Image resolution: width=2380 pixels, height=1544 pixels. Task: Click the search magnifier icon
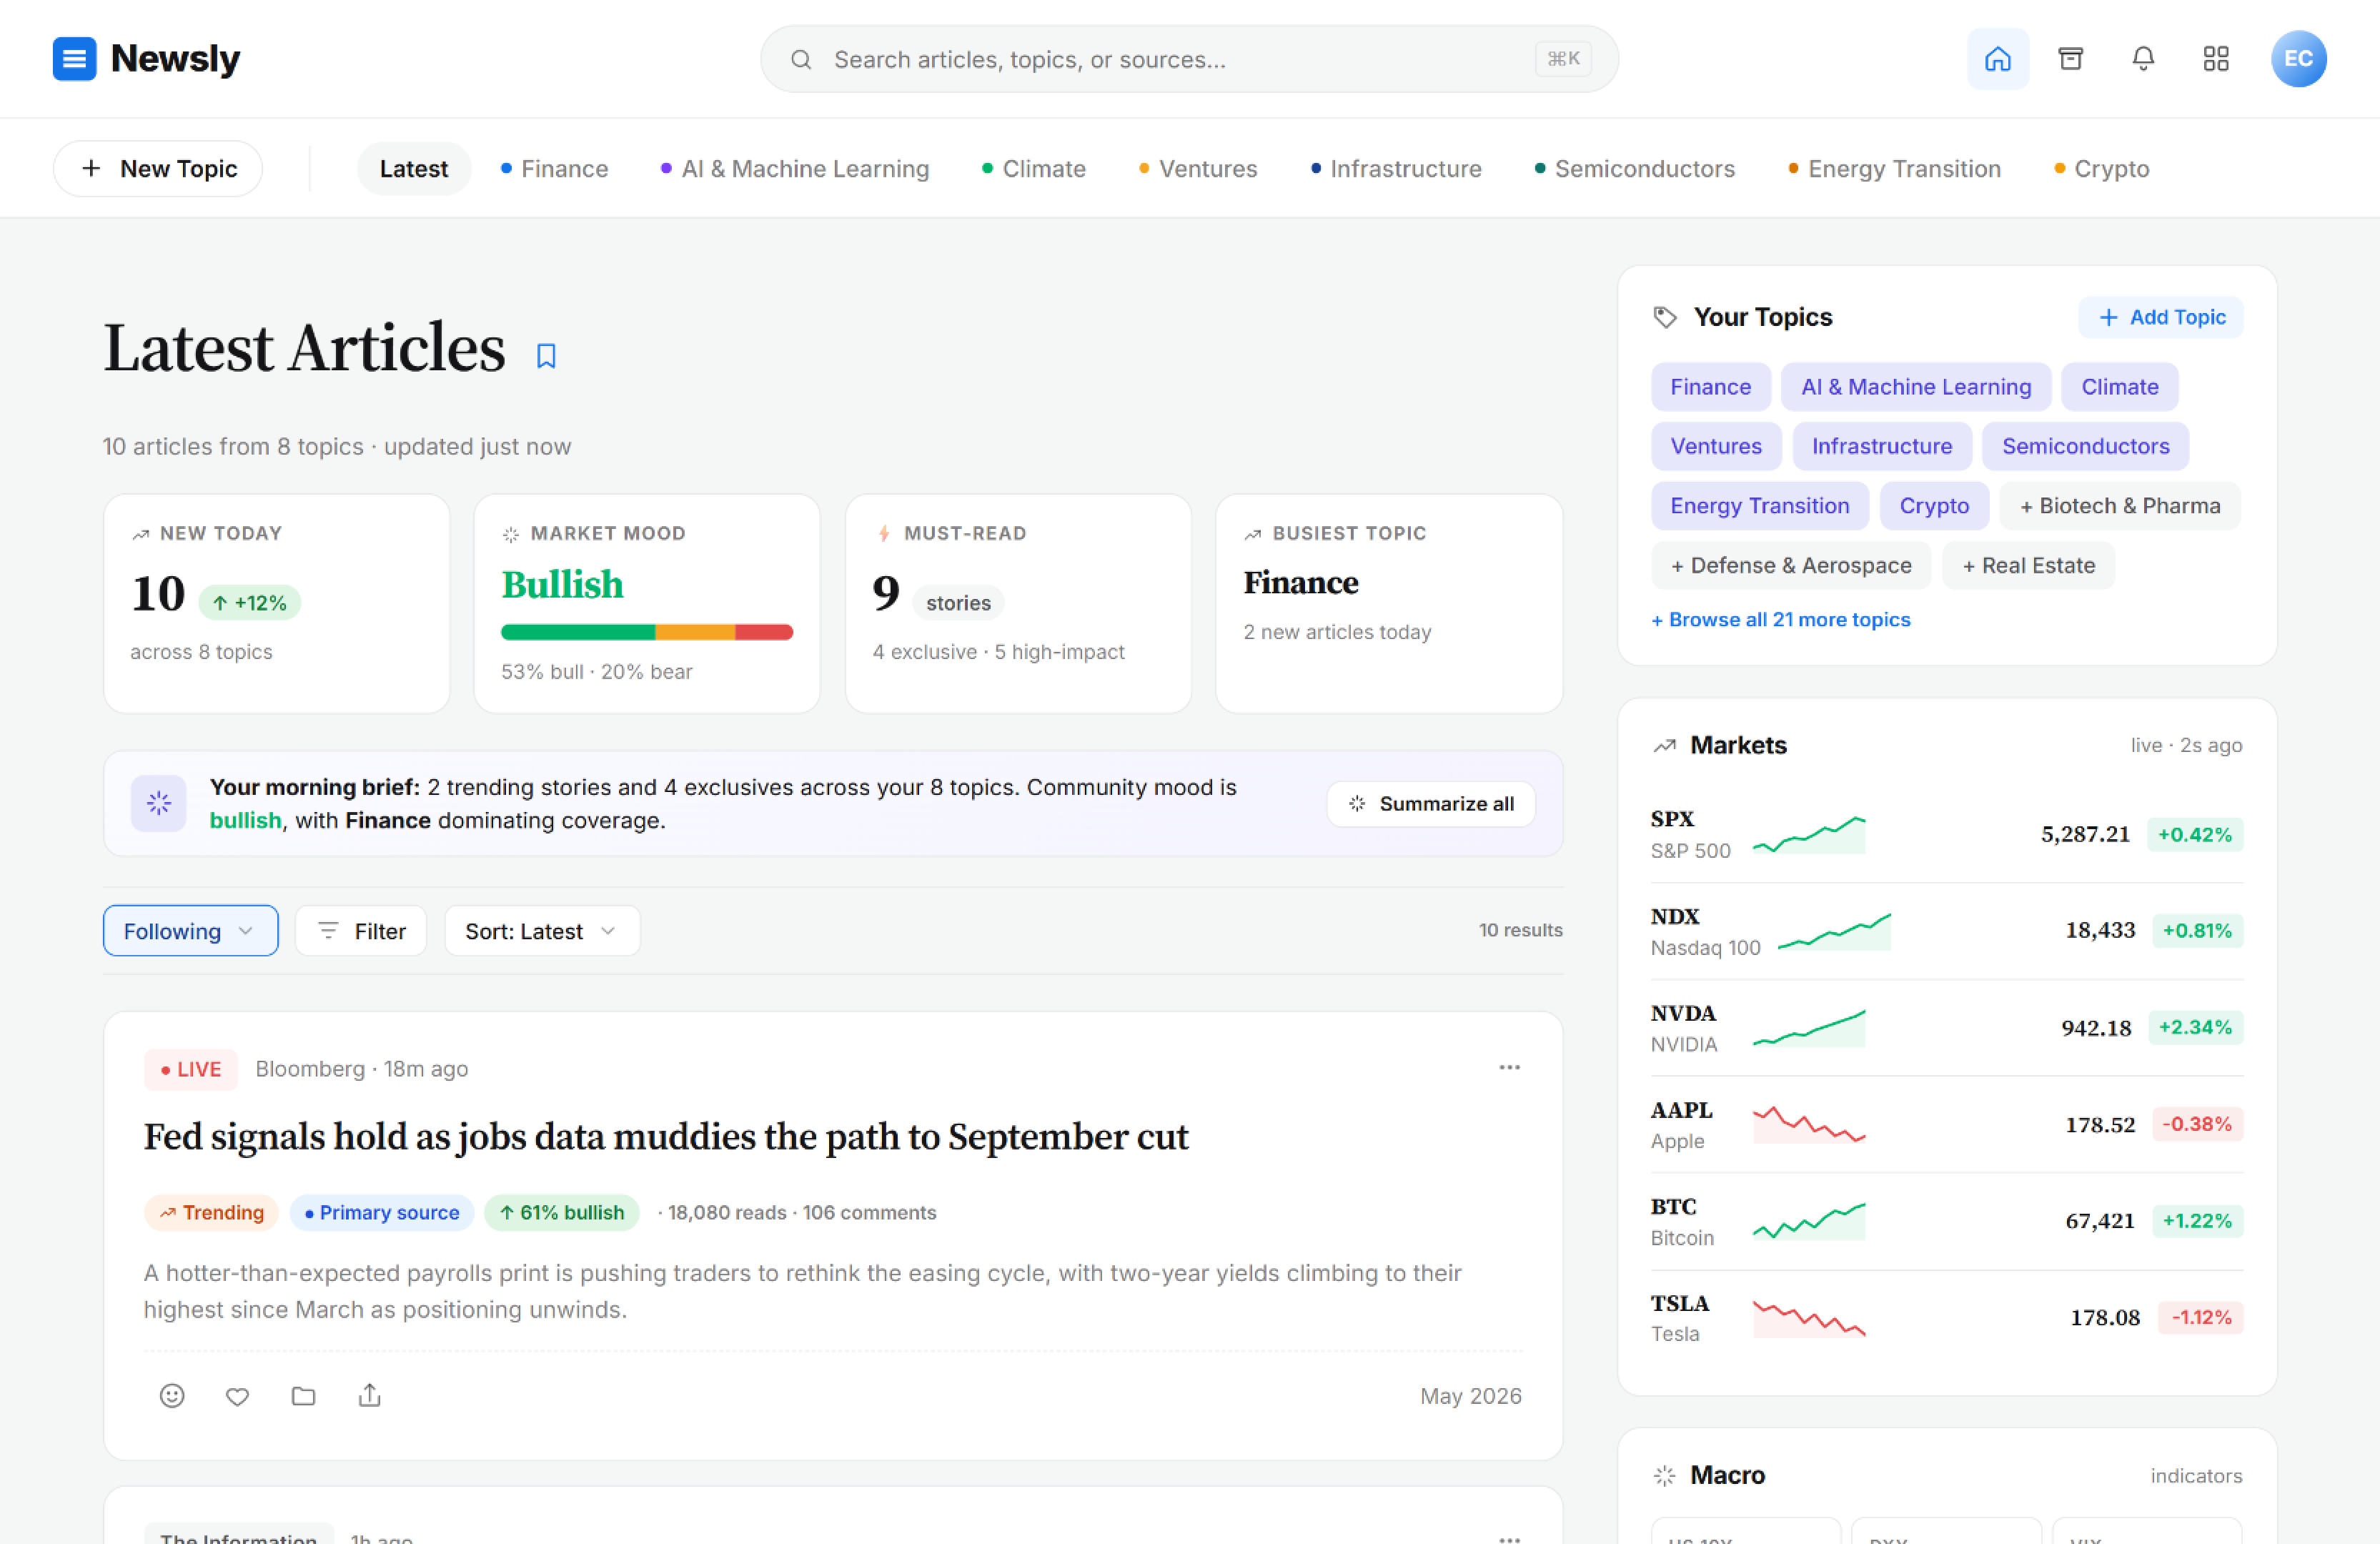(x=800, y=60)
